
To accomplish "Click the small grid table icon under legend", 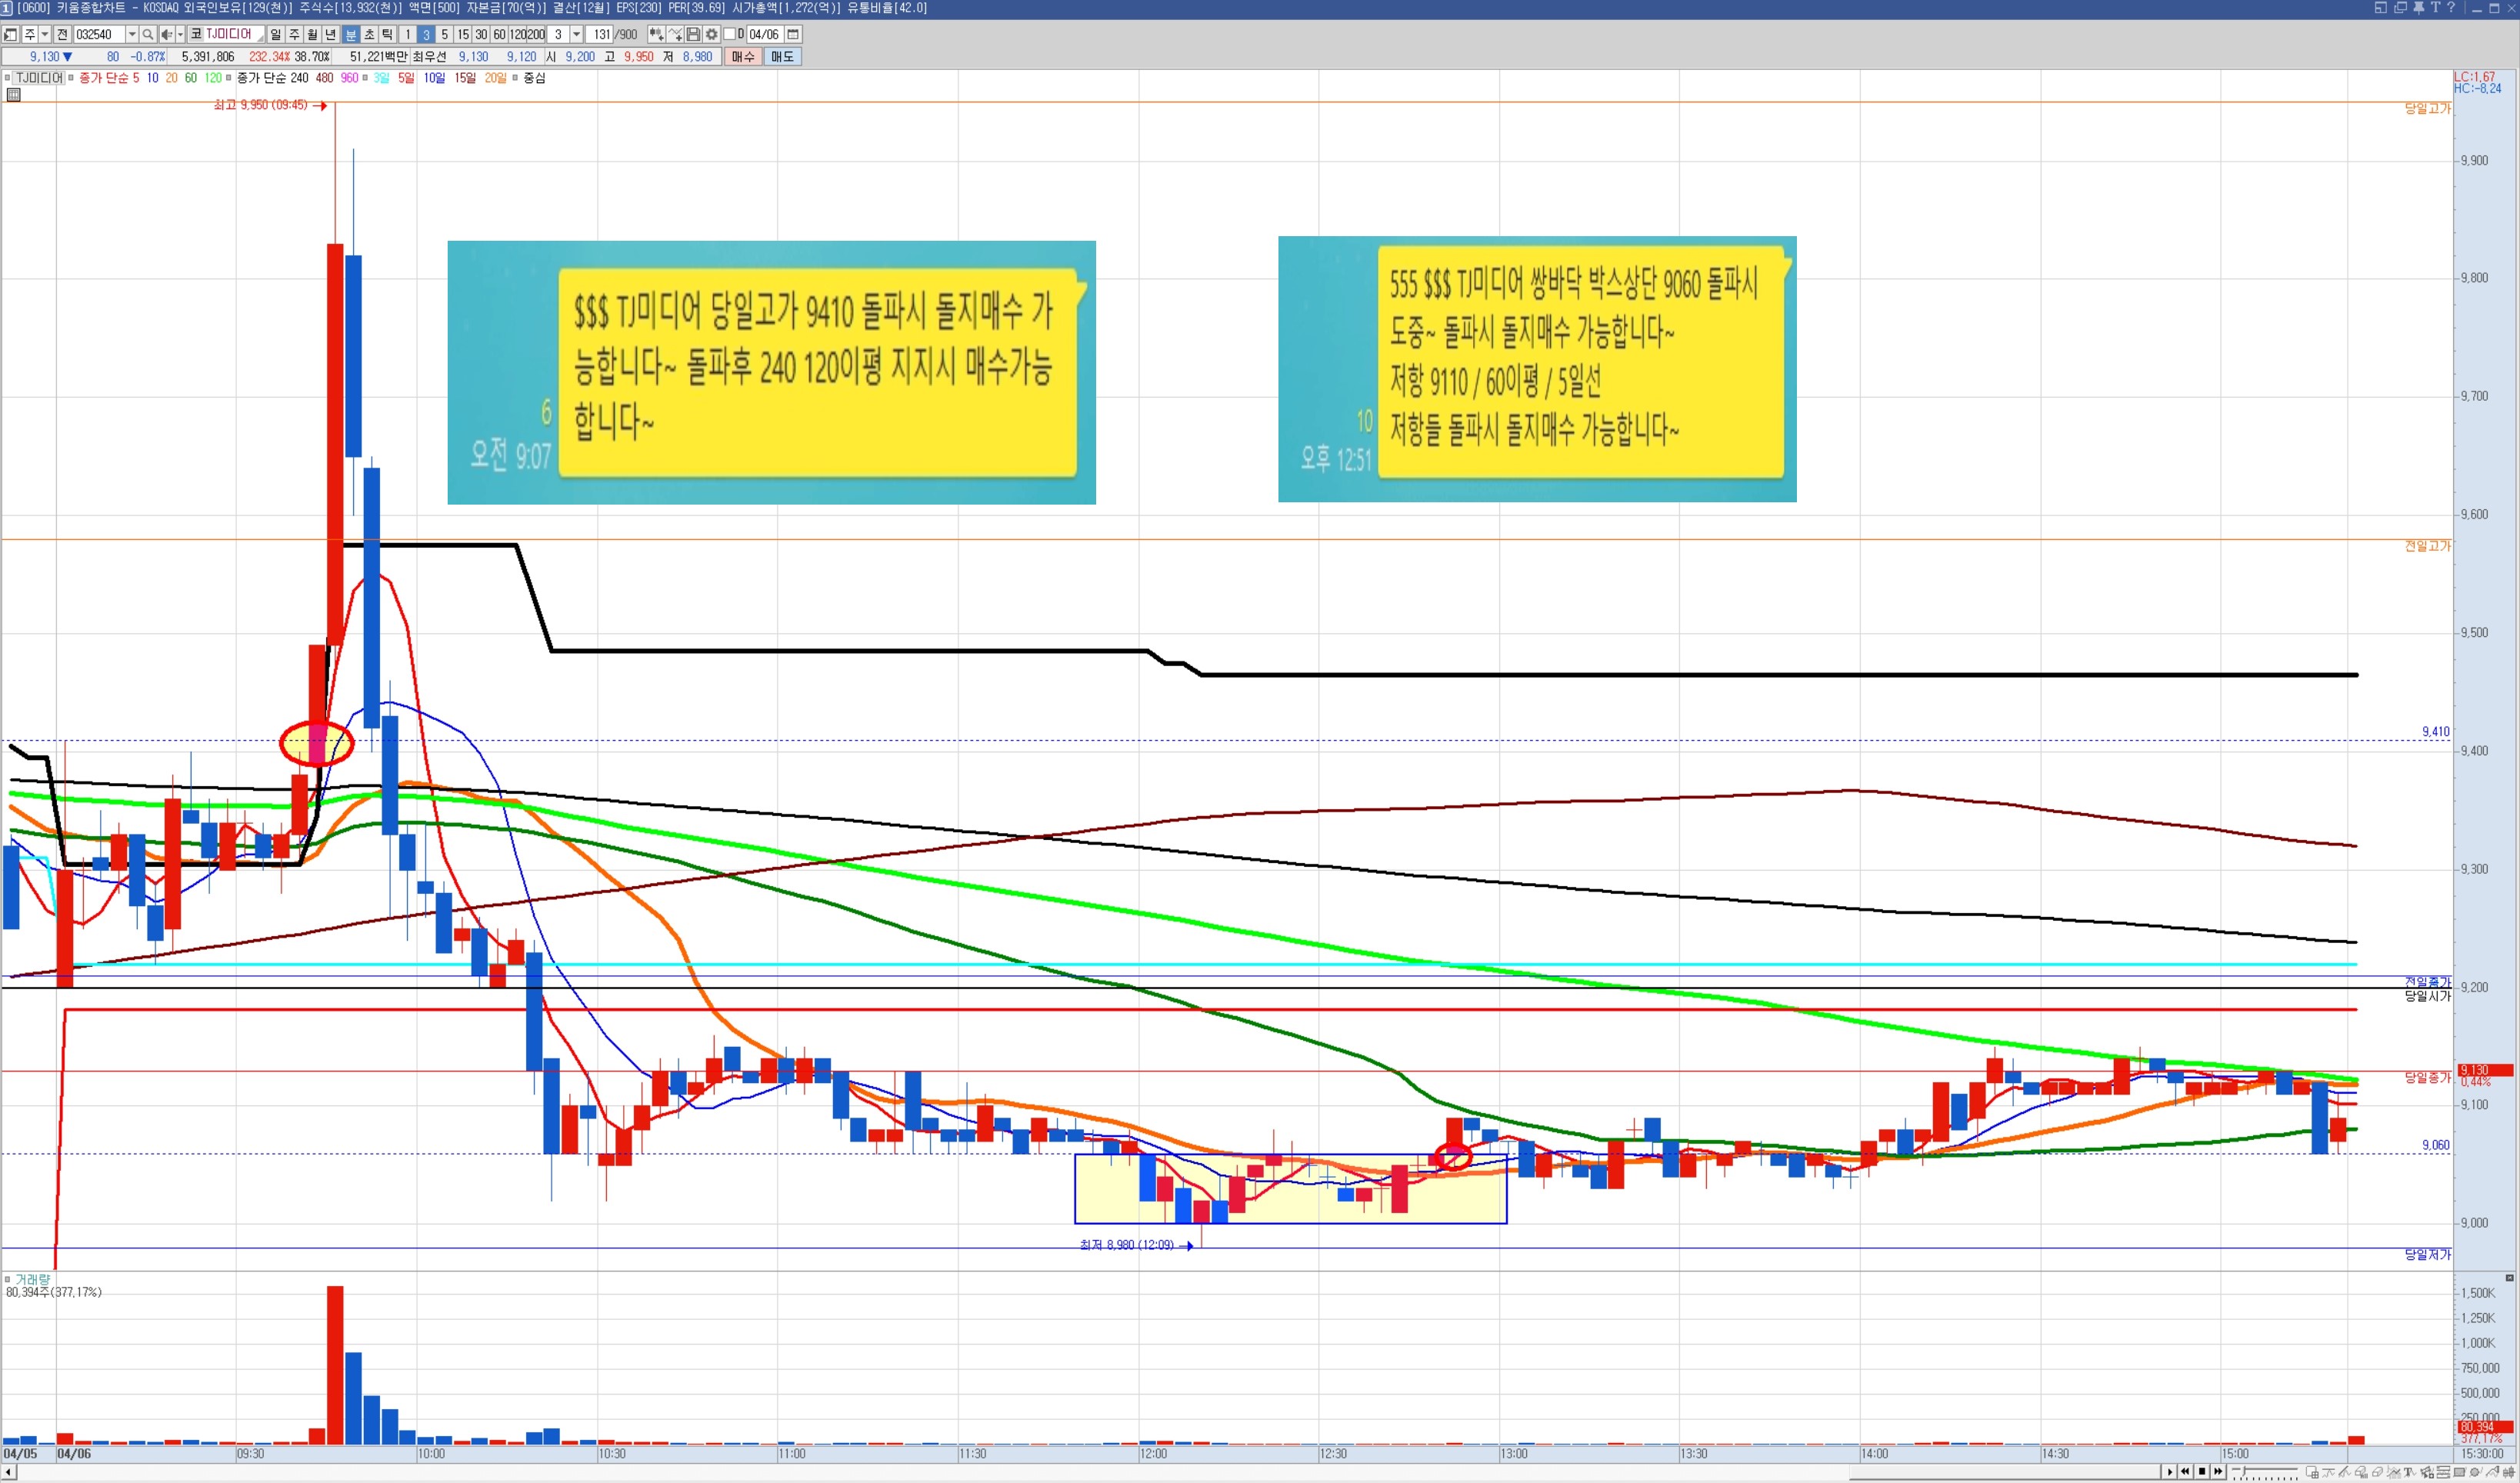I will 13,95.
